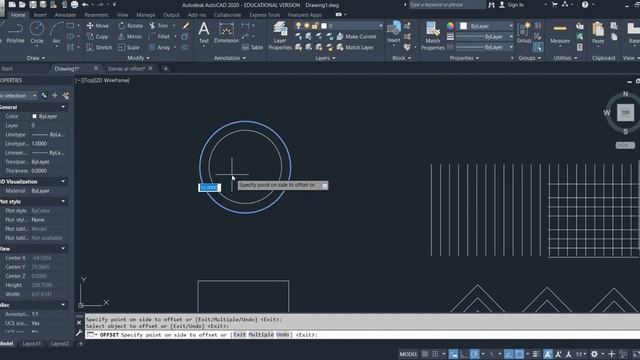The image size is (640, 360).
Task: Open the Manage ribbon tab
Action: point(145,15)
